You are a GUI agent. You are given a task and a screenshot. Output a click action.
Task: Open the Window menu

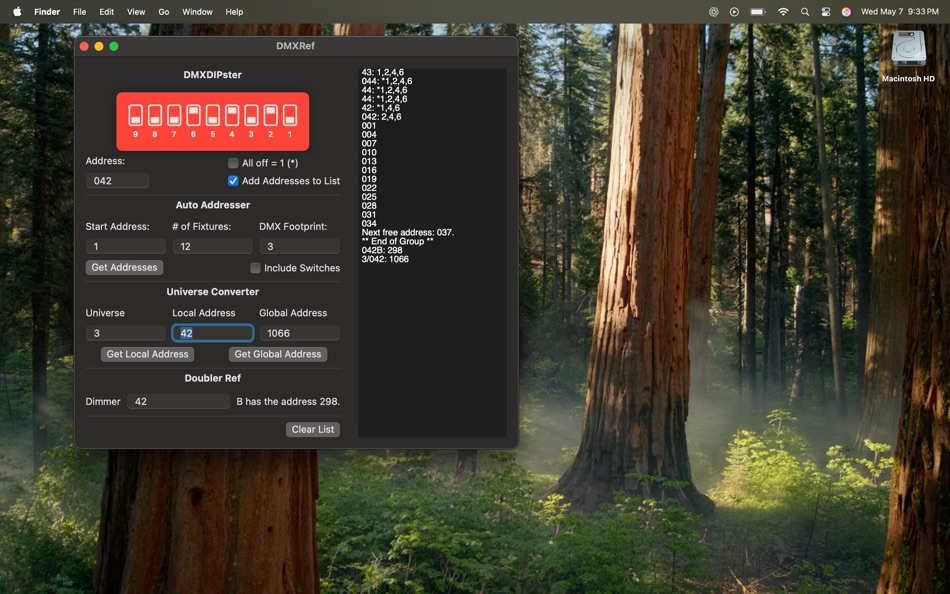coord(197,12)
